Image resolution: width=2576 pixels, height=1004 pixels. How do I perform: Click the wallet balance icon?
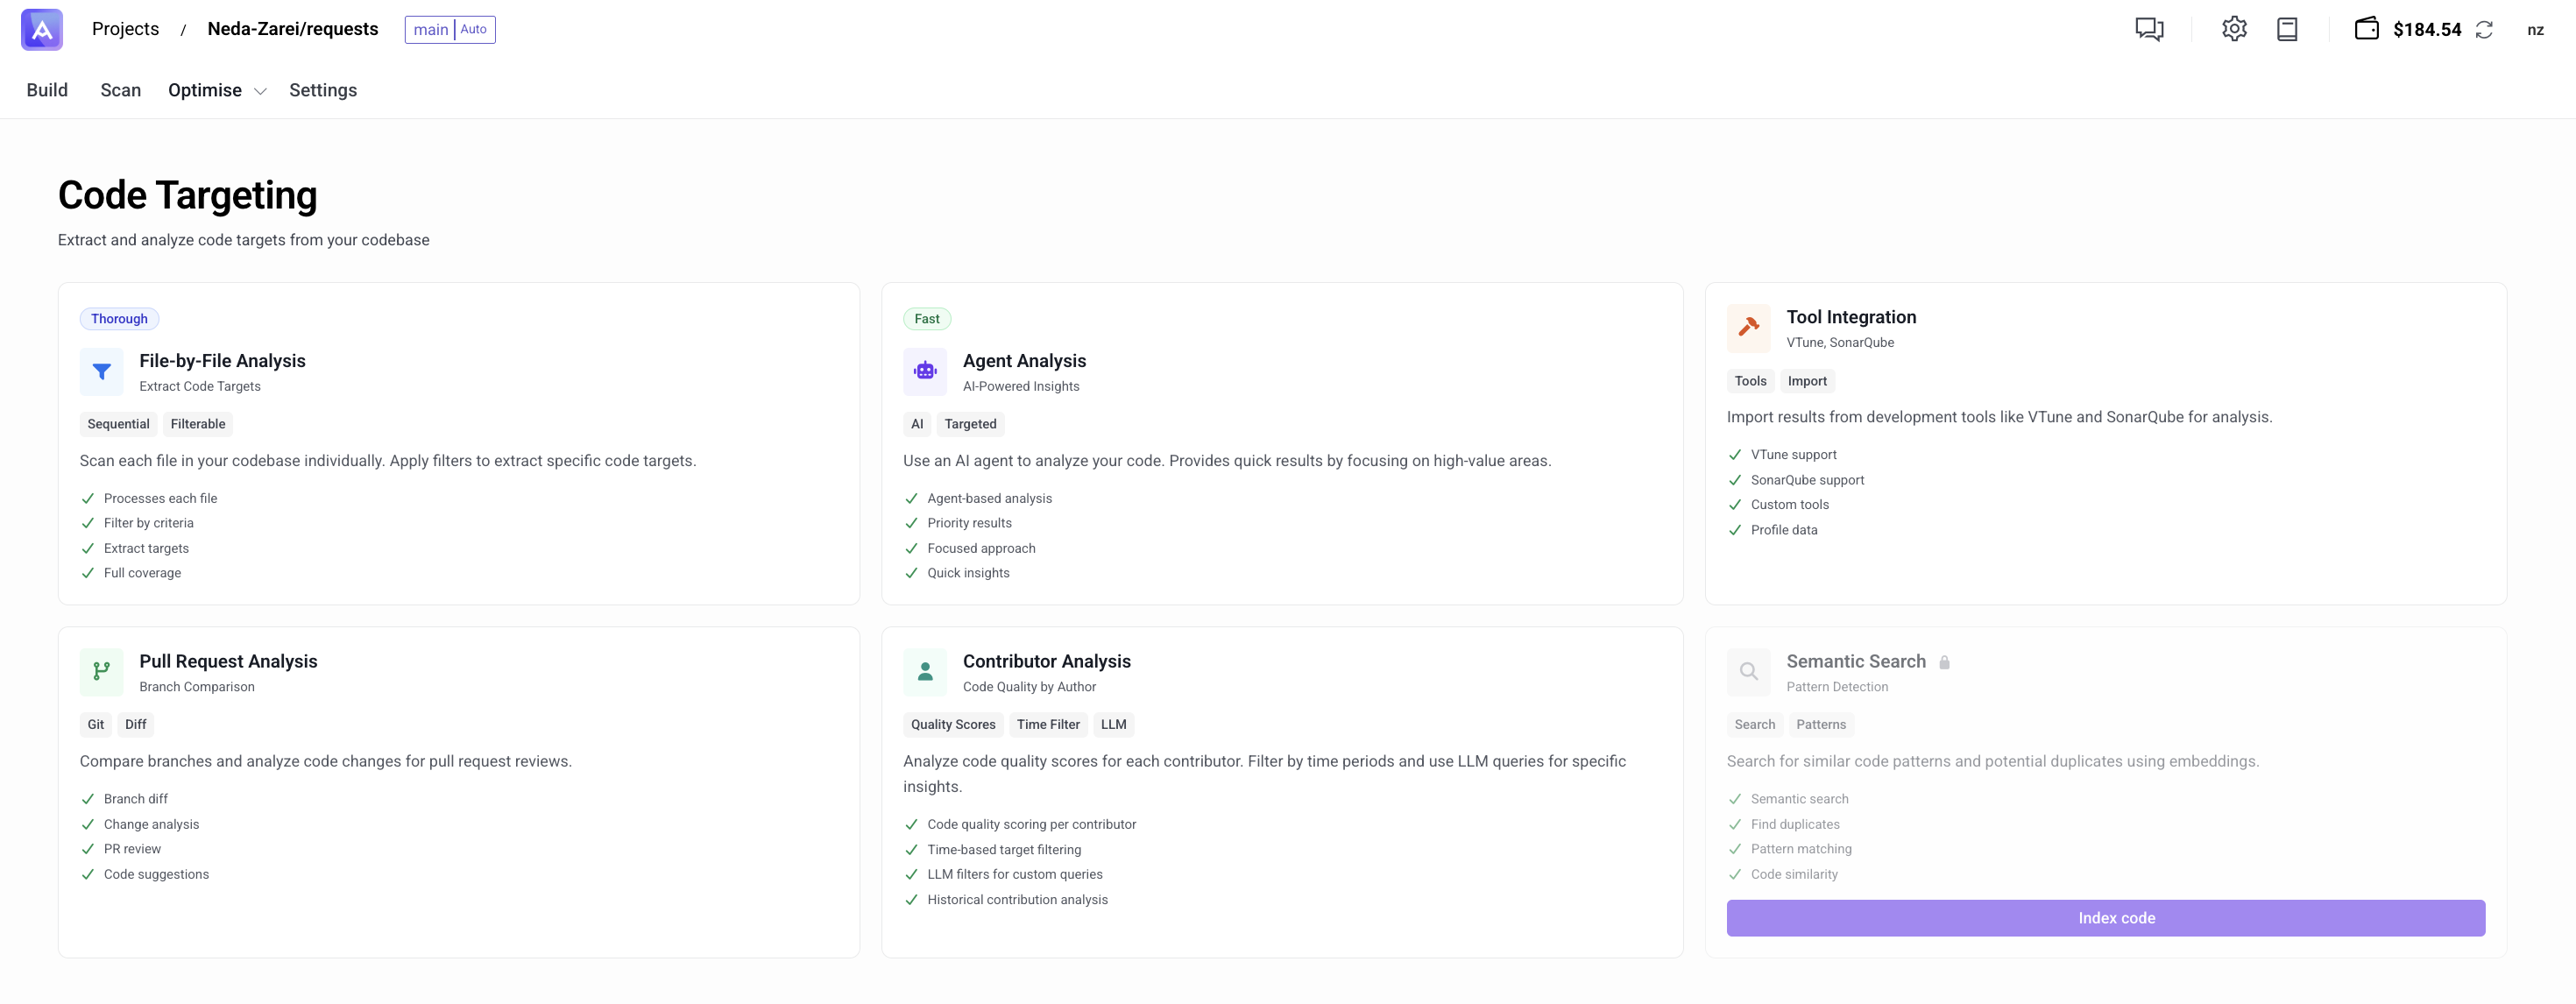(x=2366, y=29)
